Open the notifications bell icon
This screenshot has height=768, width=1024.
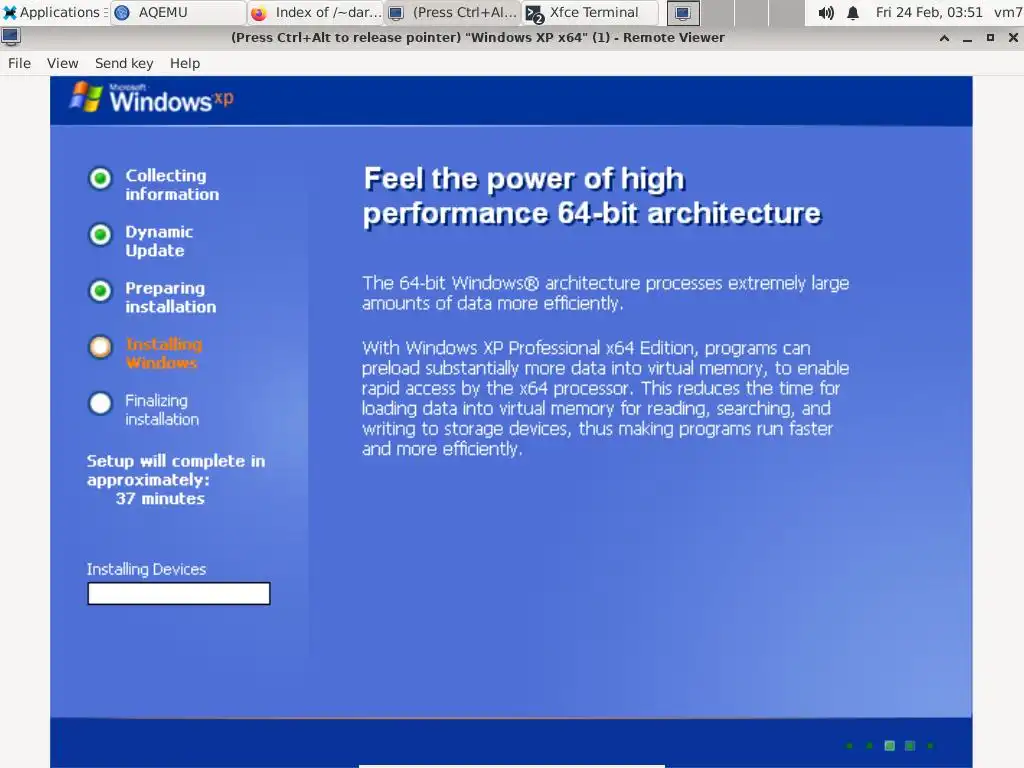pyautogui.click(x=852, y=12)
